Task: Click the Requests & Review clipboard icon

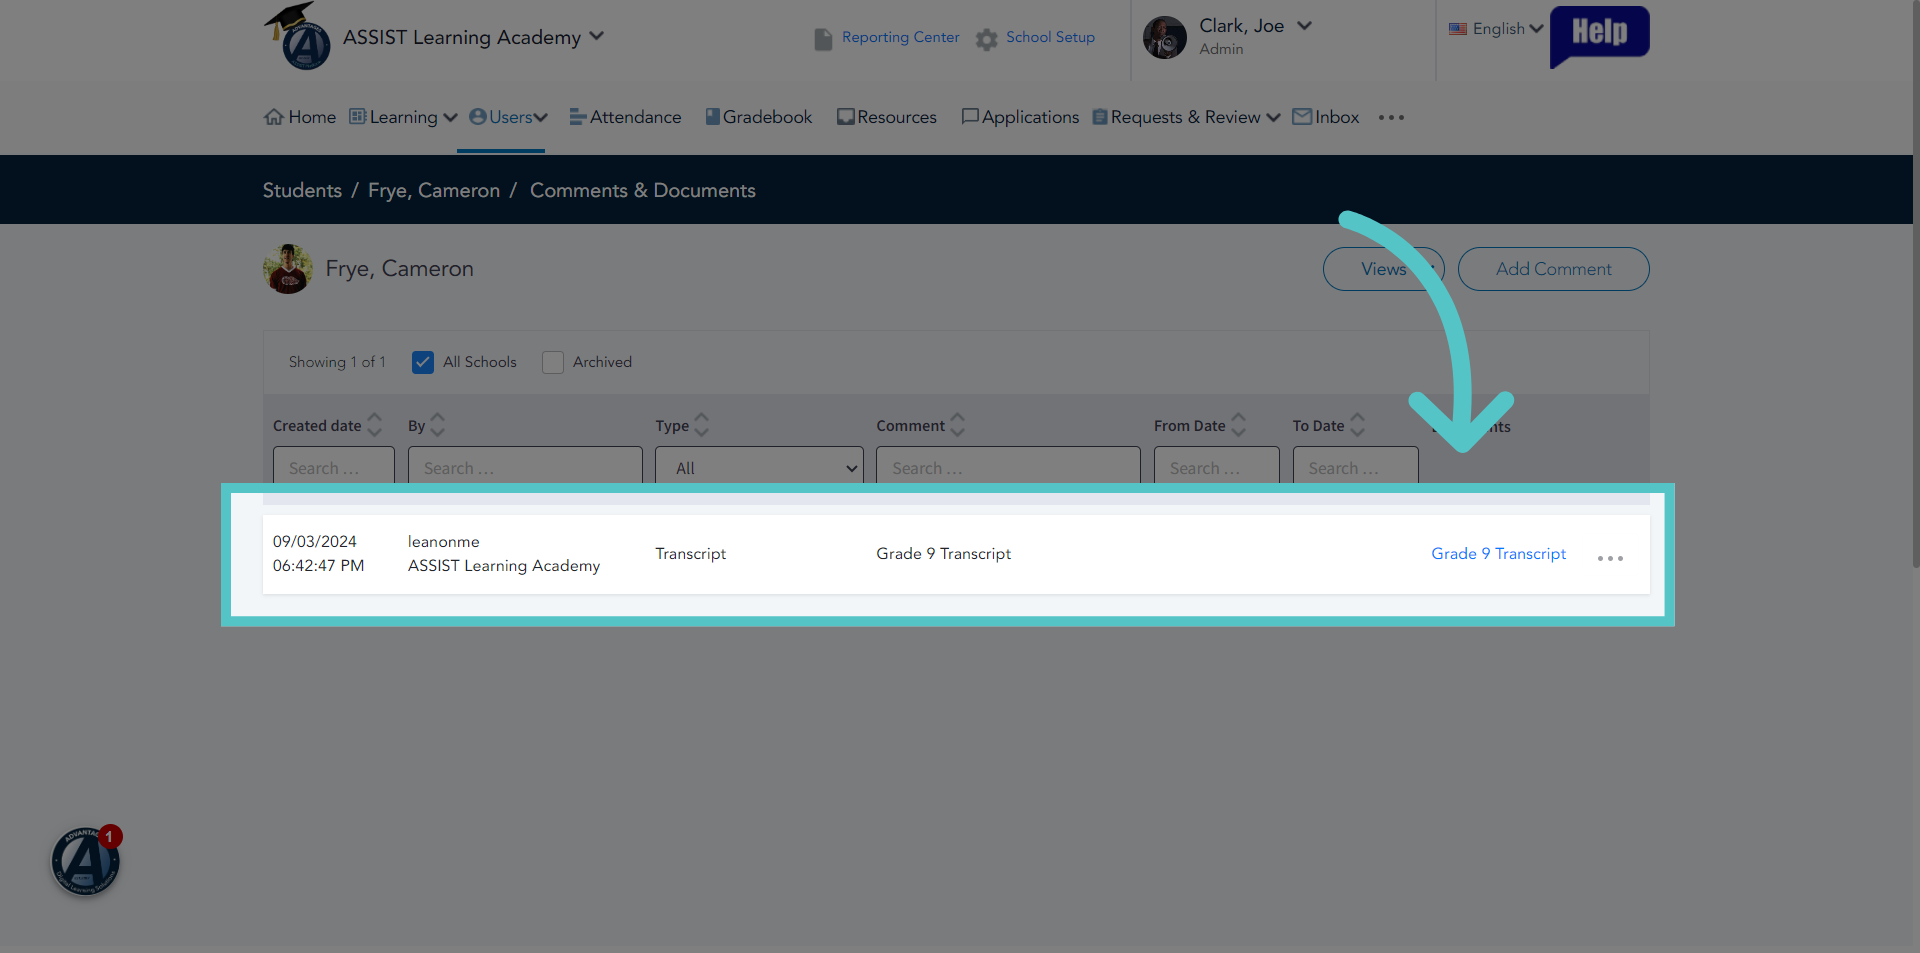Action: pos(1100,117)
